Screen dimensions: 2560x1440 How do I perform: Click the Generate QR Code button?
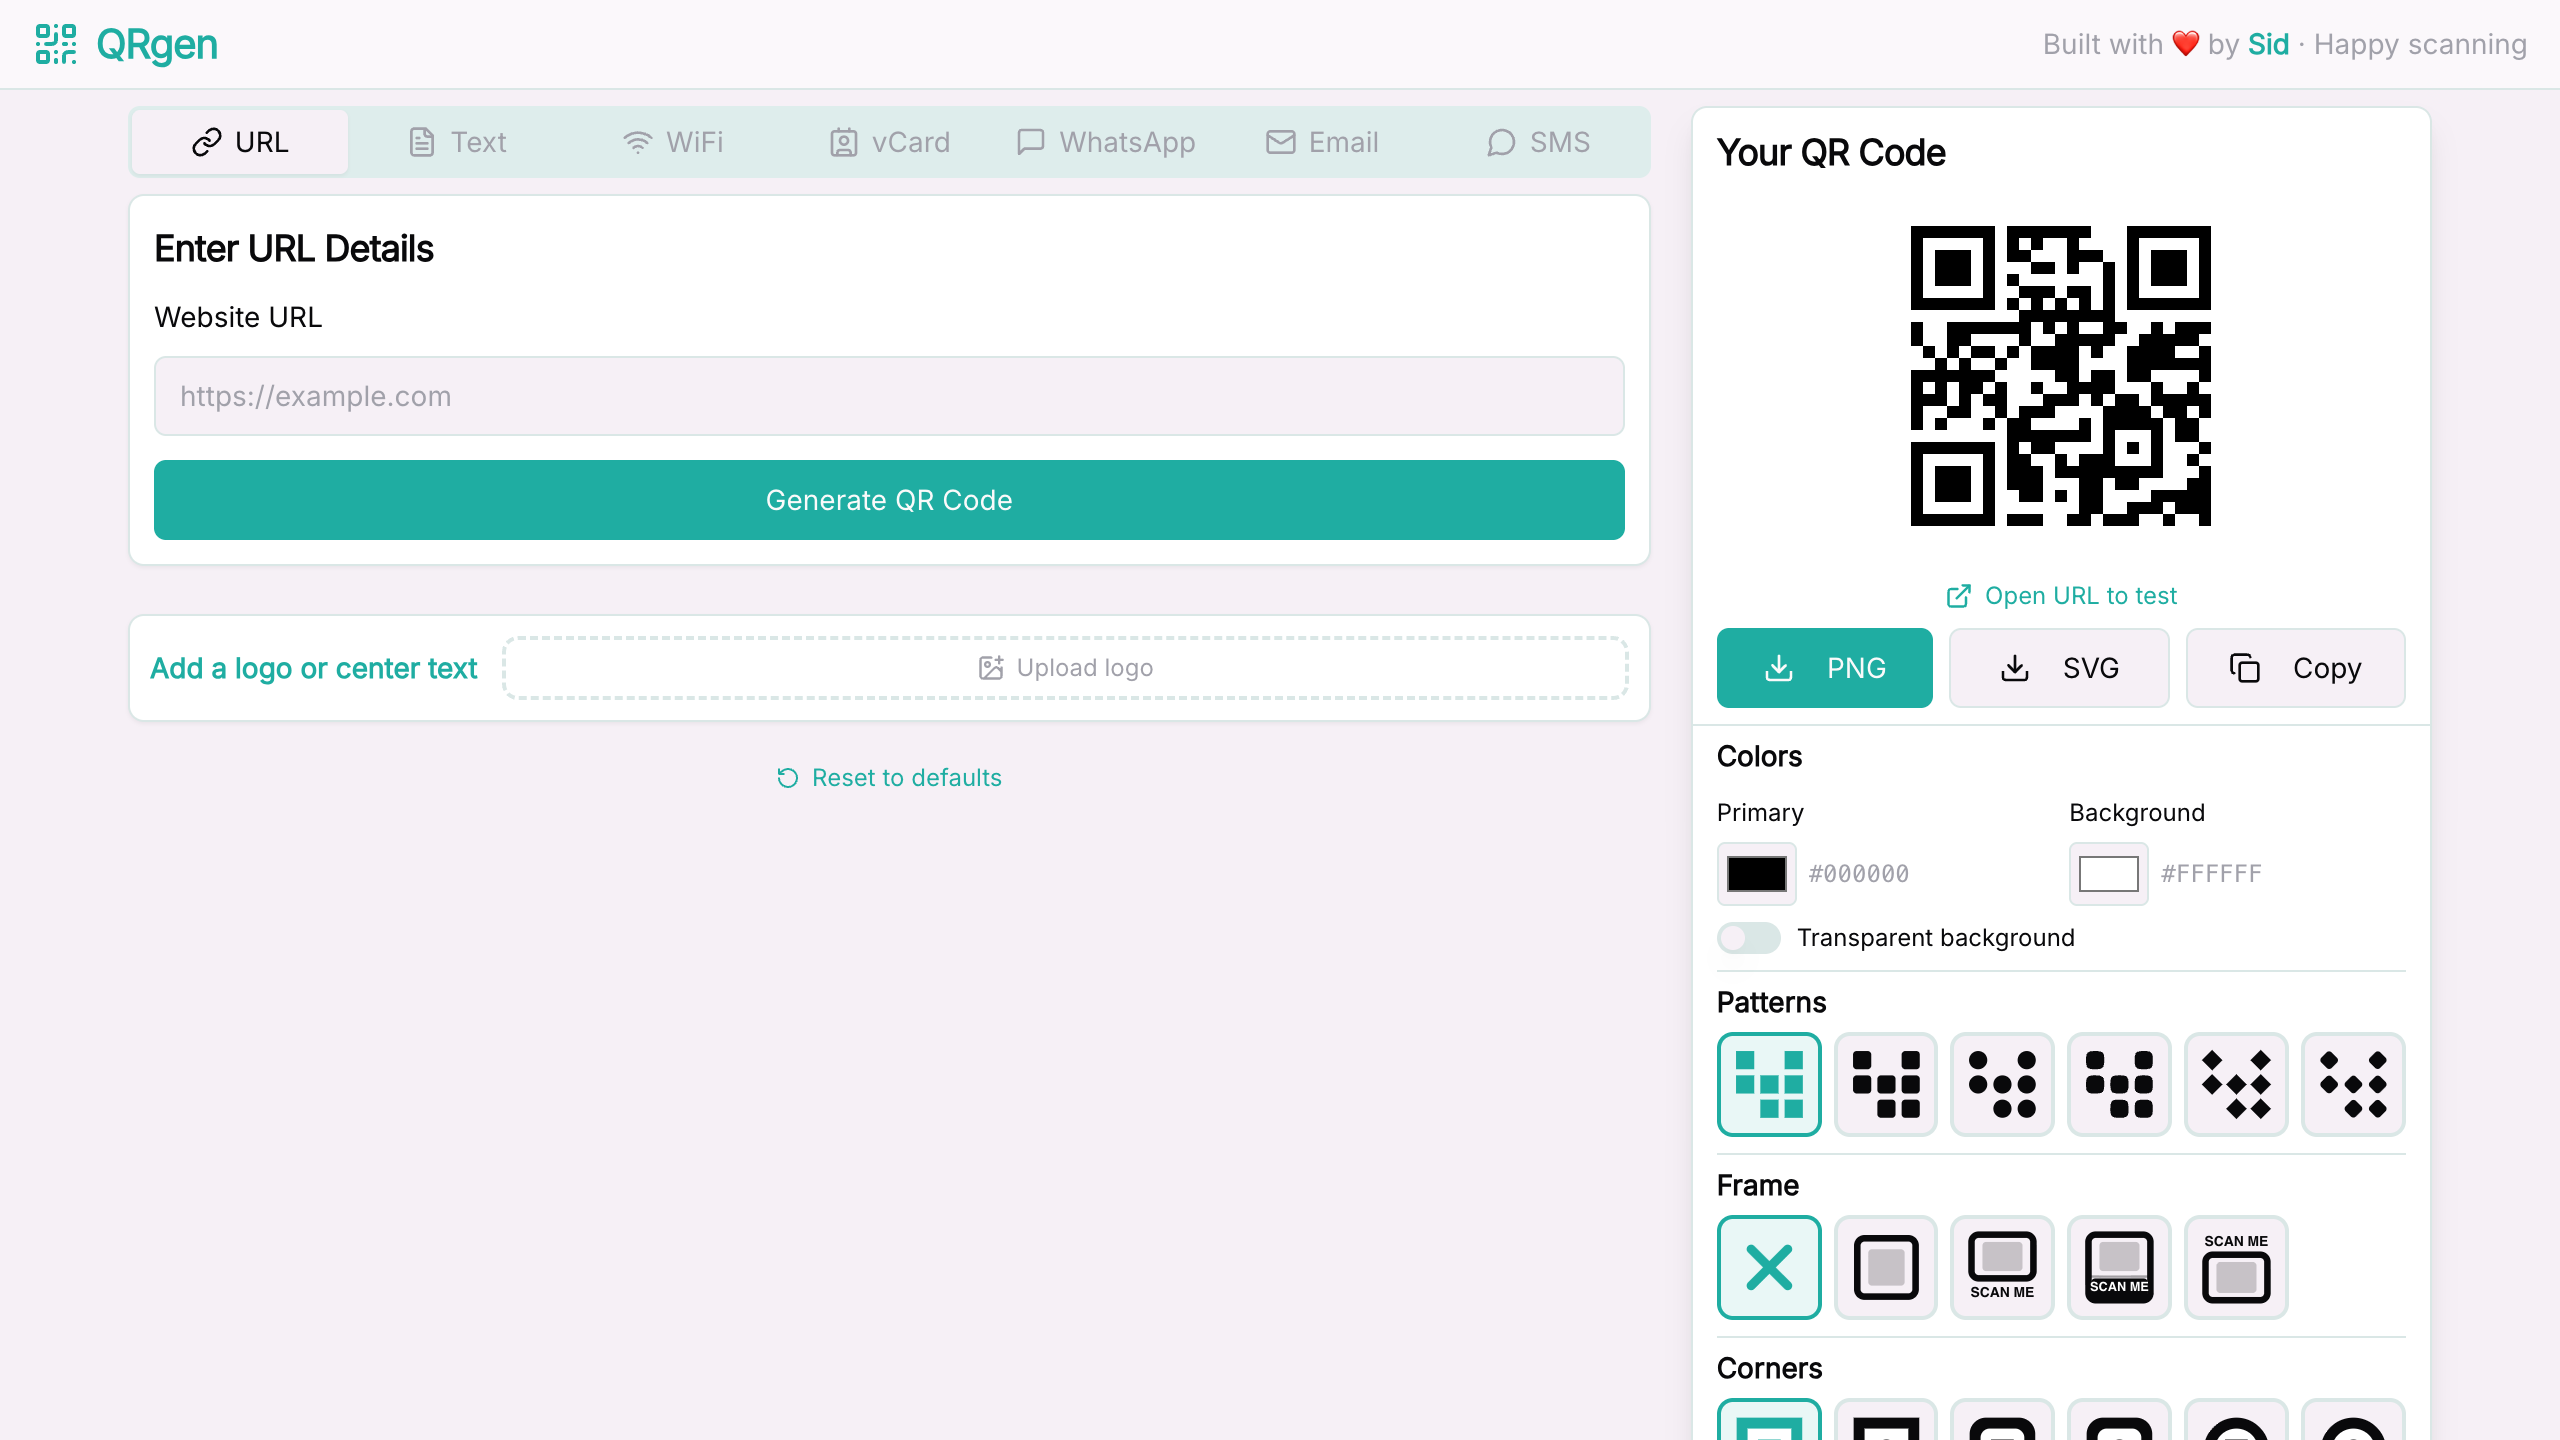point(889,500)
